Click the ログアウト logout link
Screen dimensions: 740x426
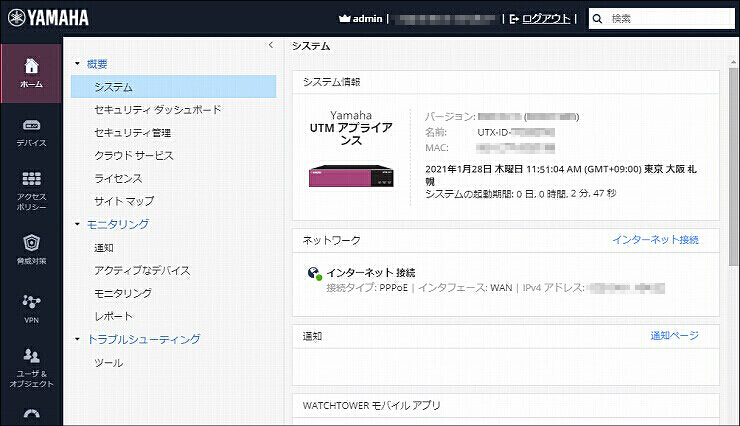pos(546,19)
